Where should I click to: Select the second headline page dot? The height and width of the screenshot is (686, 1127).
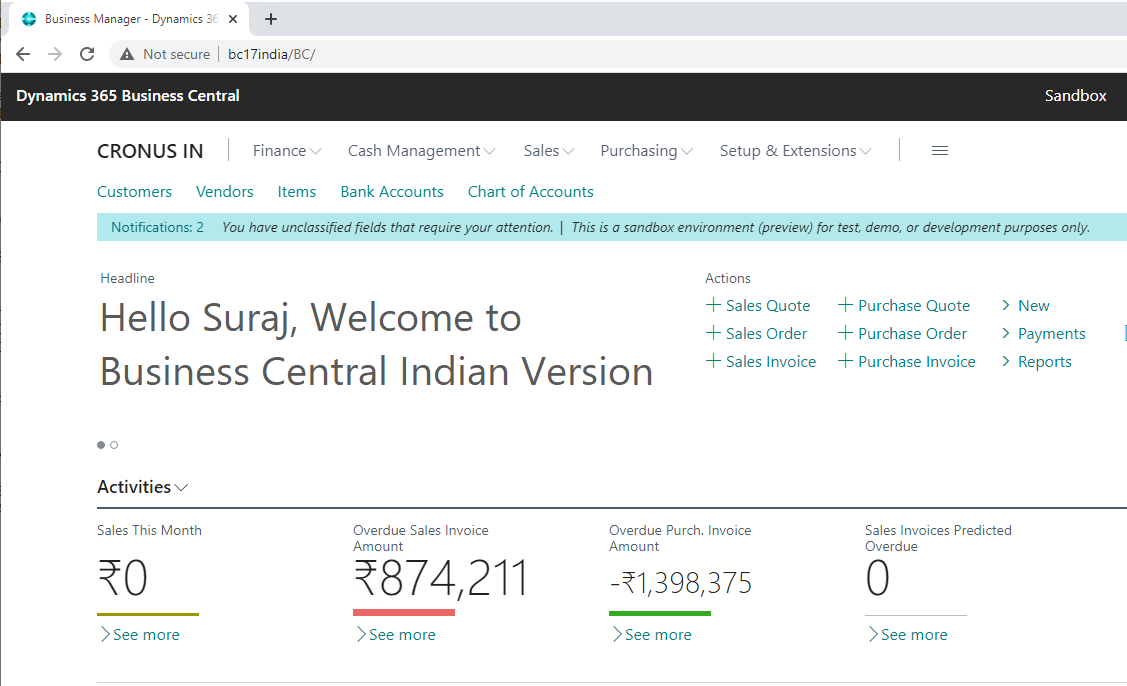[x=114, y=445]
